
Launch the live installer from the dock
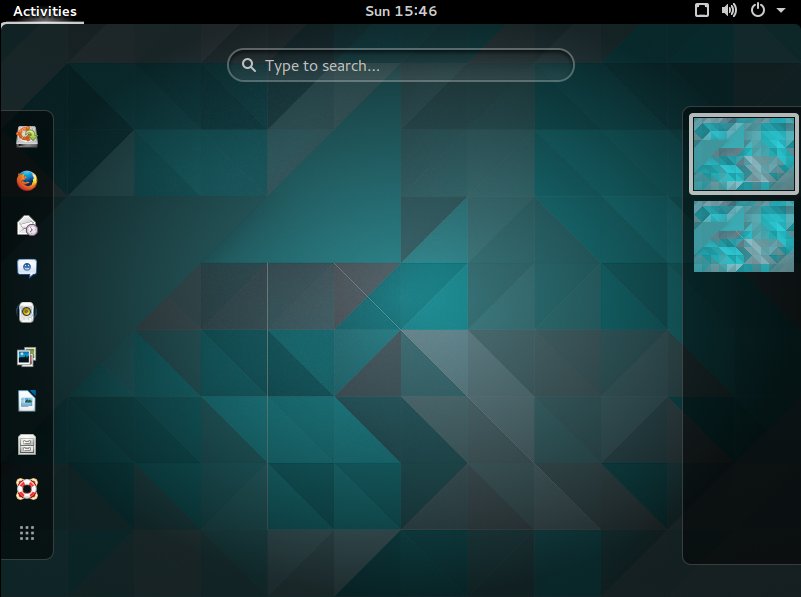point(27,136)
